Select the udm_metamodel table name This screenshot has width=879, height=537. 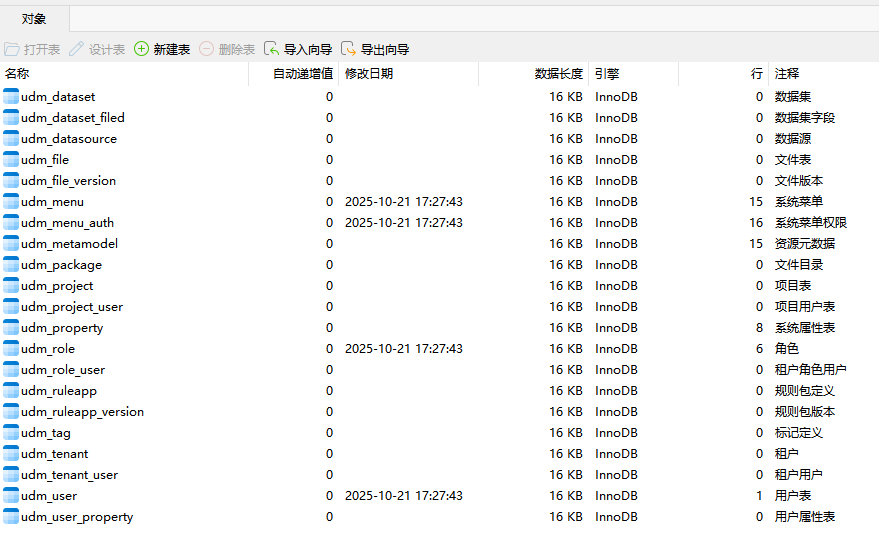69,244
